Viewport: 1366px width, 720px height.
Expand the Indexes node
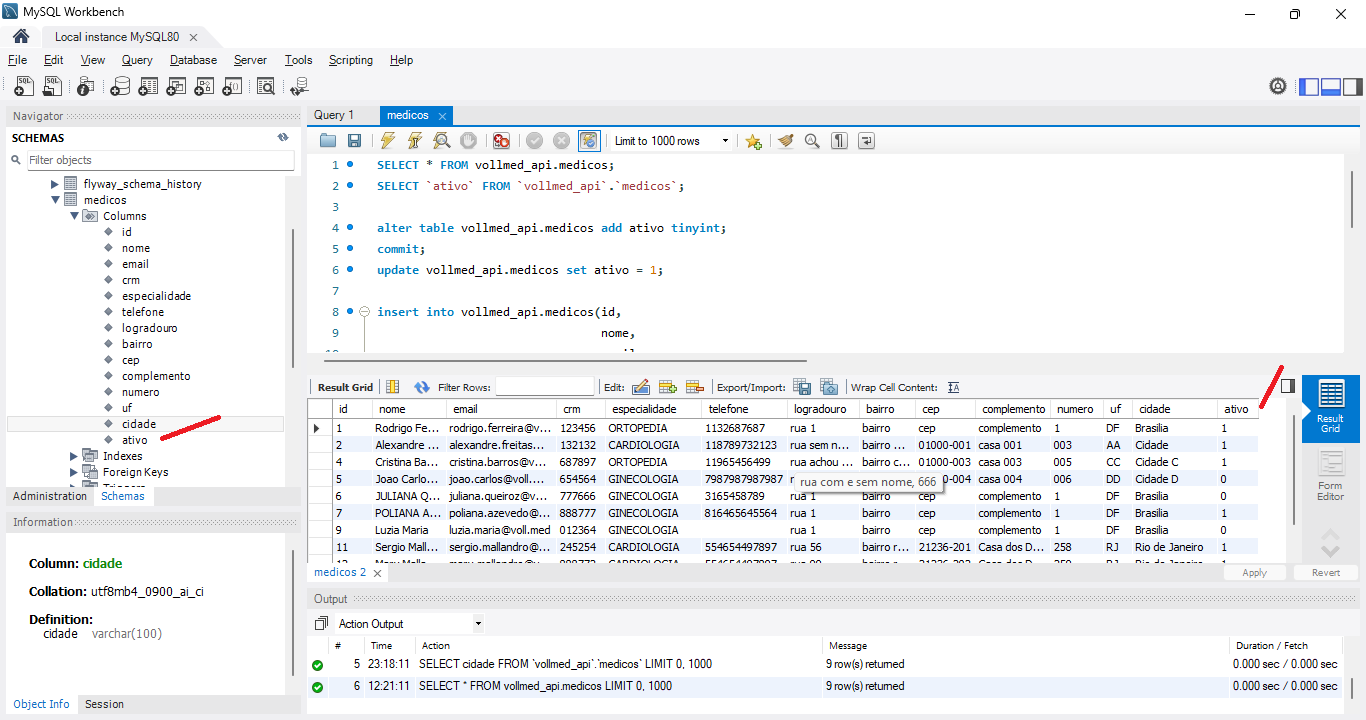(74, 456)
